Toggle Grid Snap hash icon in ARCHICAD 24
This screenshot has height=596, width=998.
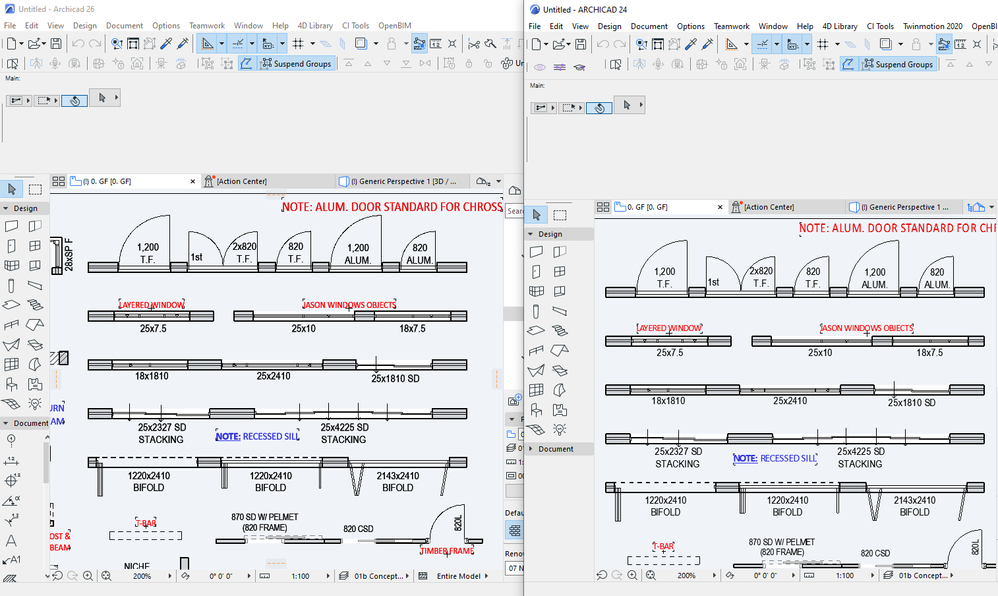(x=822, y=44)
